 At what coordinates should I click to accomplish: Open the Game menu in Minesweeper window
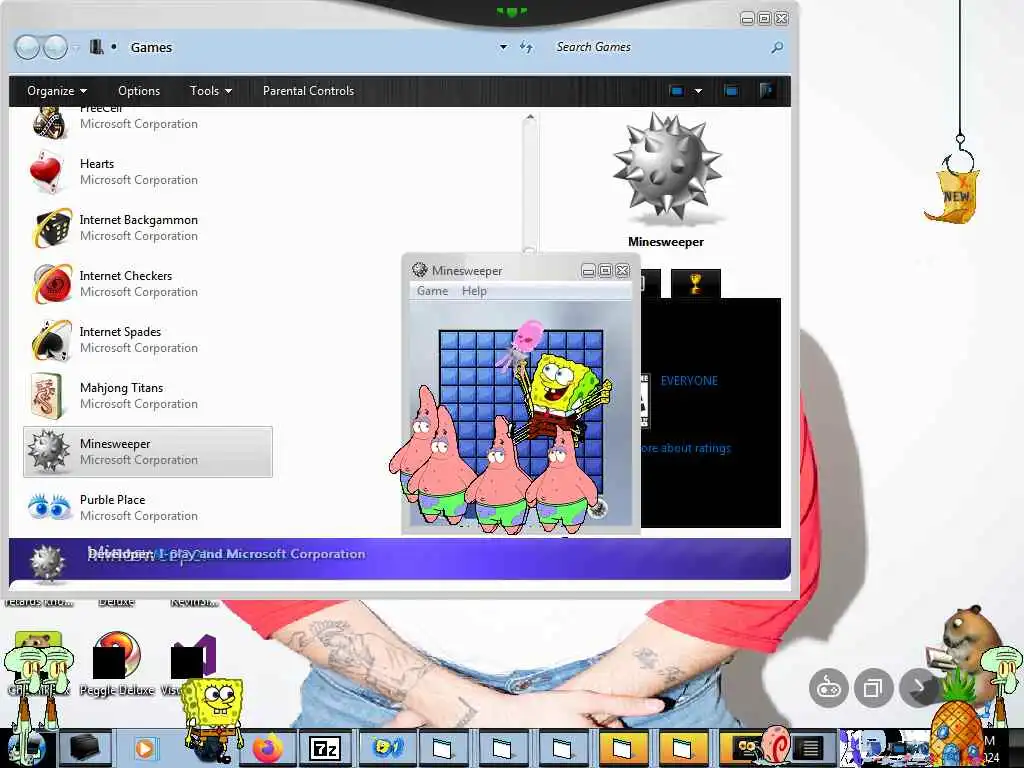tap(432, 291)
